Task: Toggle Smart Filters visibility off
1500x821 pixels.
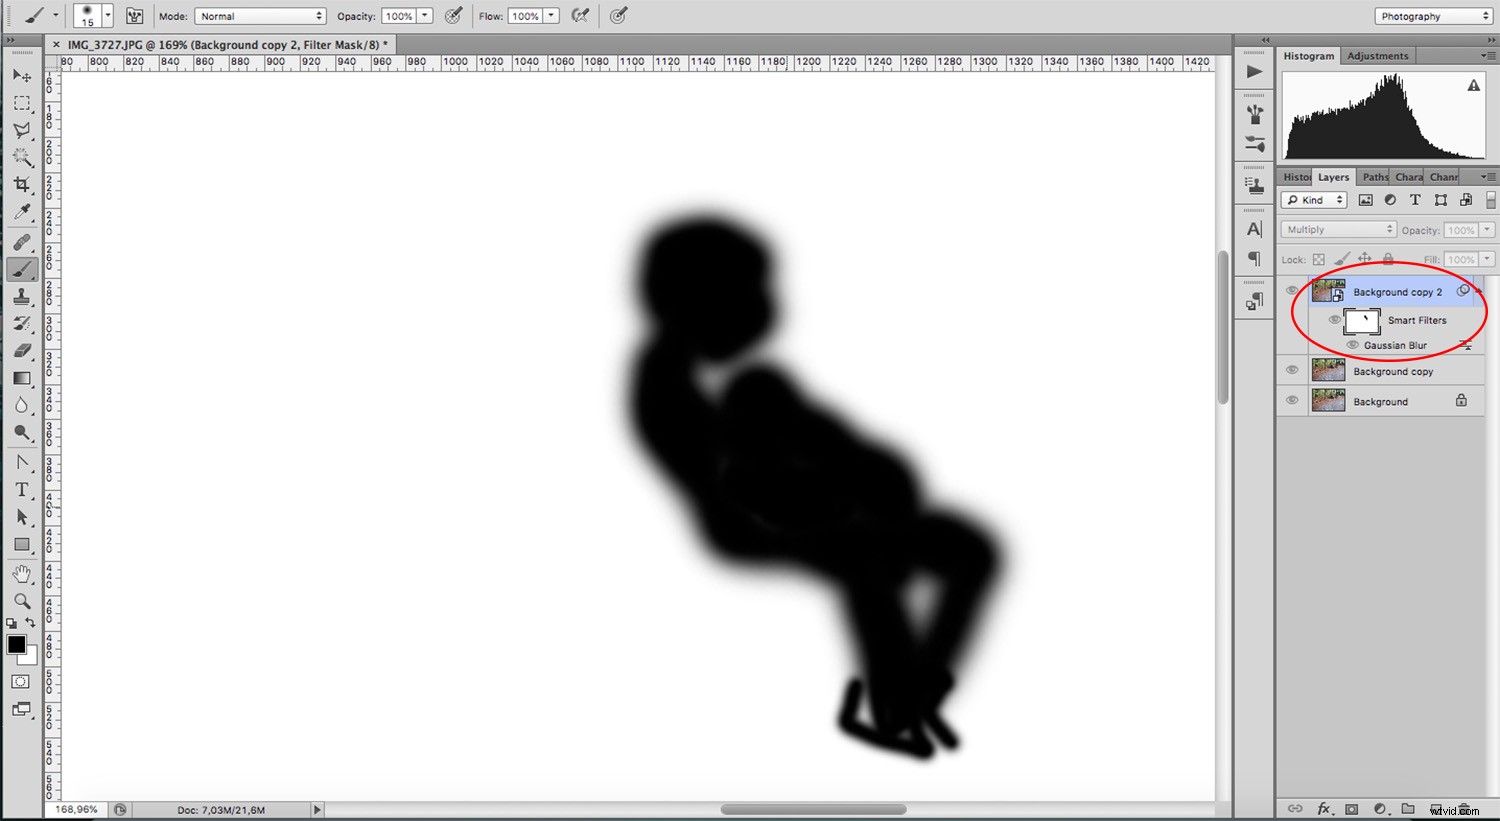Action: pyautogui.click(x=1334, y=320)
